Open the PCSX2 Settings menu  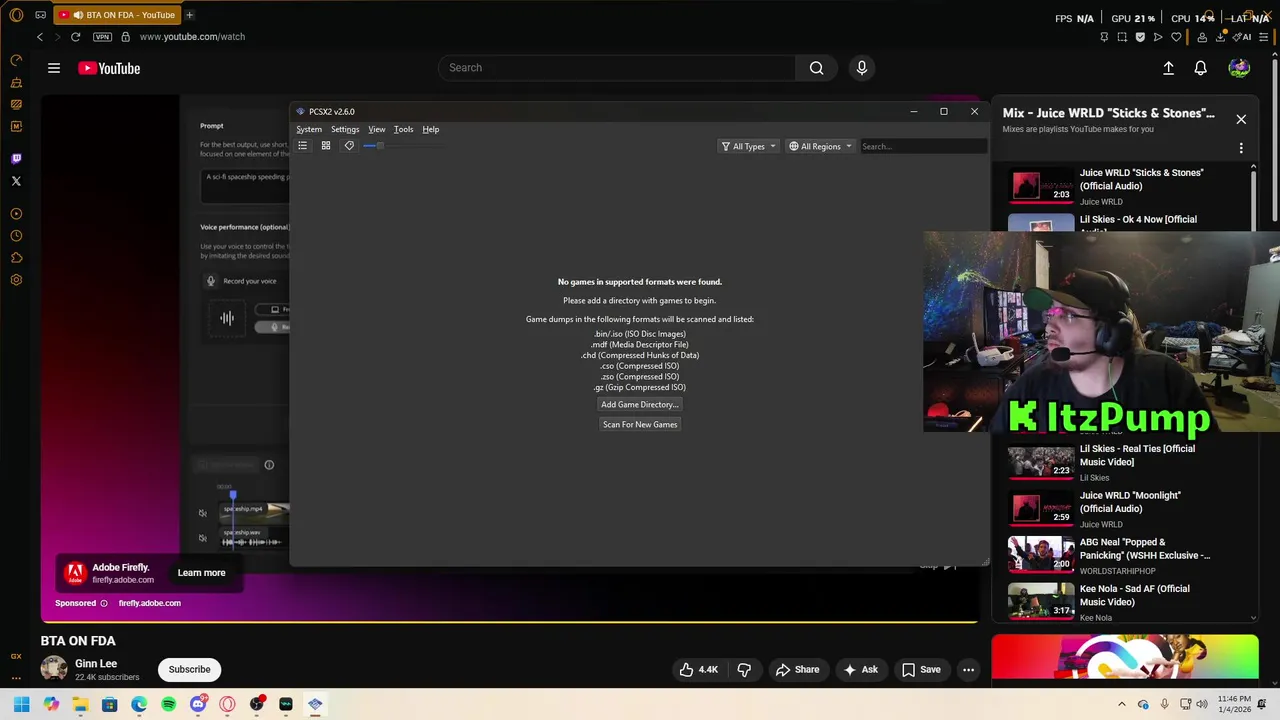coord(345,129)
